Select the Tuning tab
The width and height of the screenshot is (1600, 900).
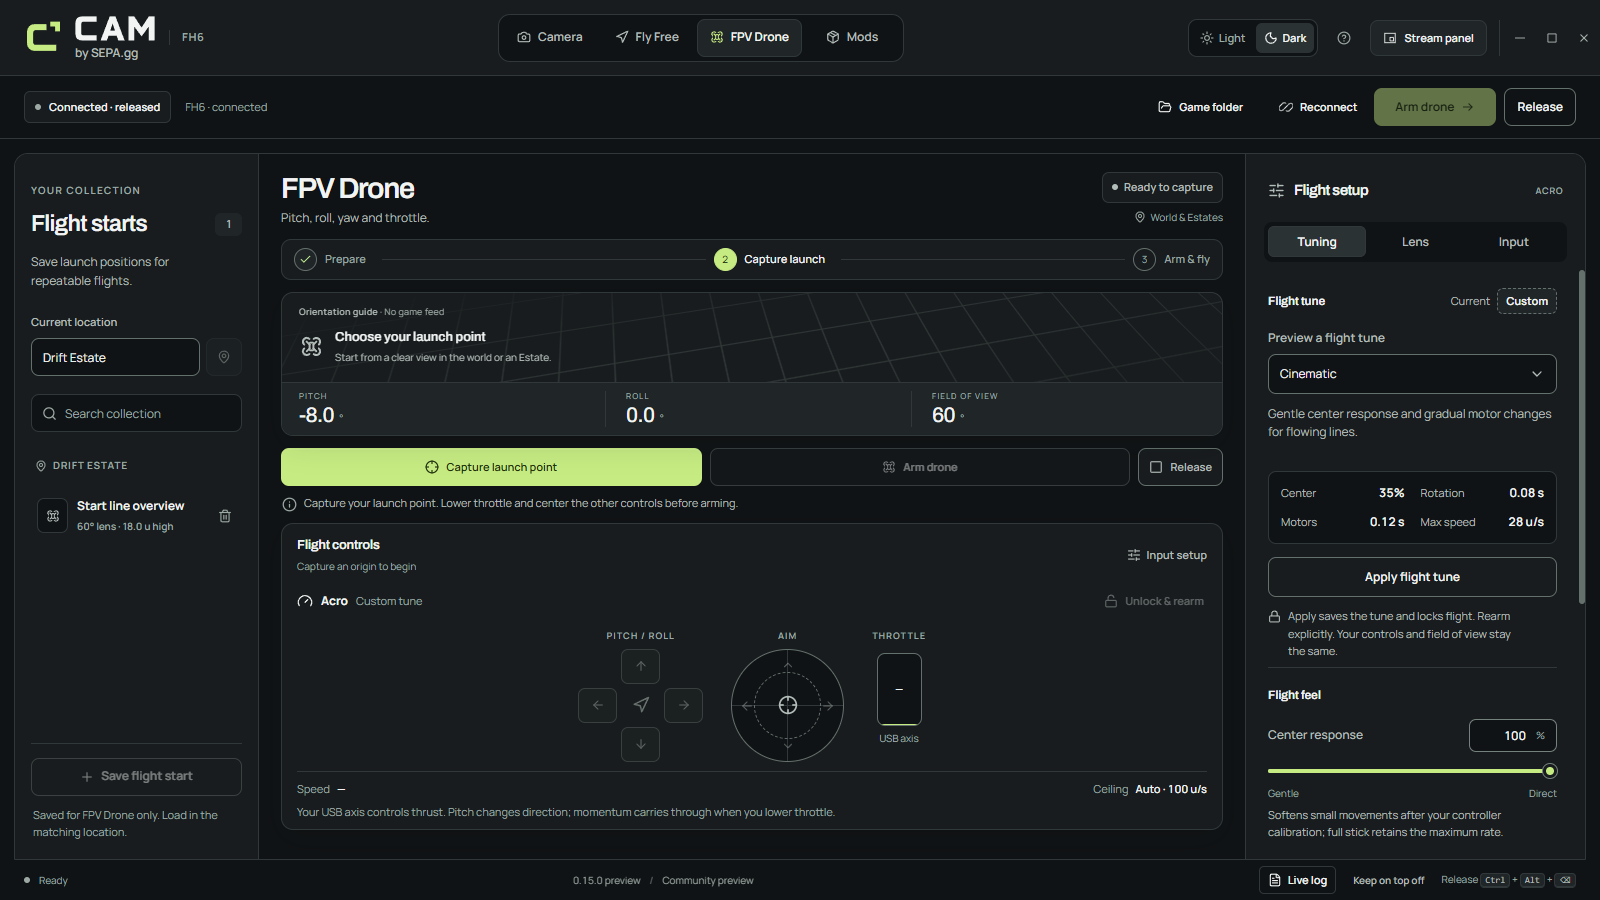[1317, 242]
